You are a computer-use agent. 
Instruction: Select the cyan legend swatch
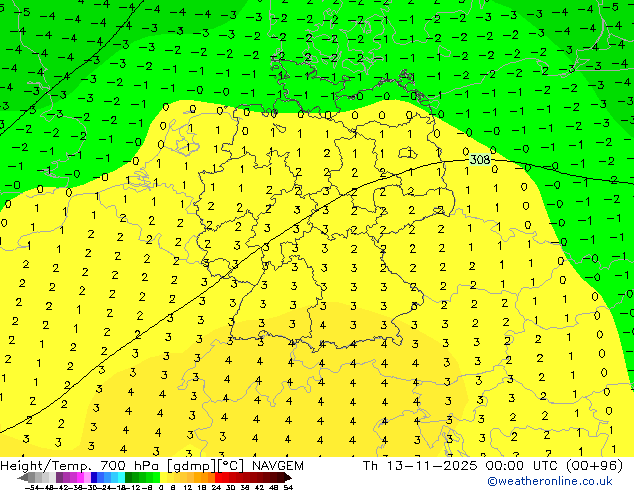tap(122, 477)
